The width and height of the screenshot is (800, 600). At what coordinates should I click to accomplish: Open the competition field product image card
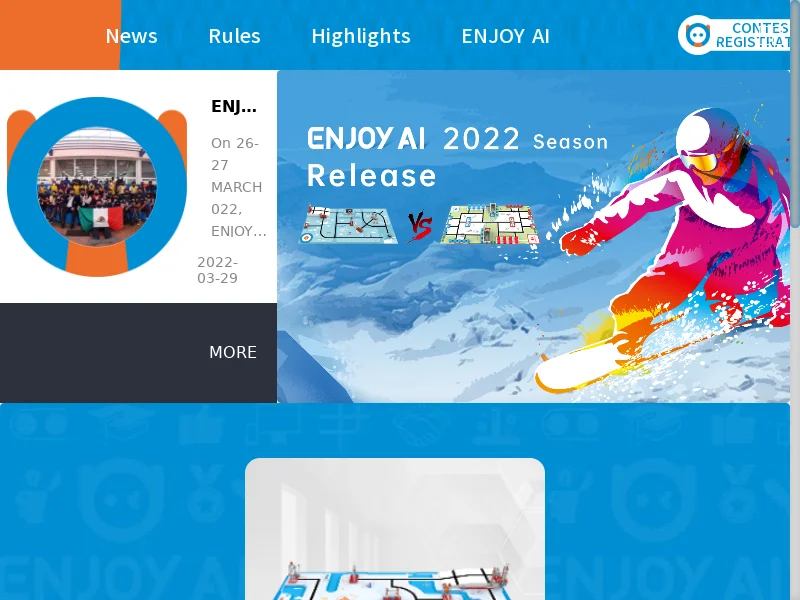(x=395, y=529)
